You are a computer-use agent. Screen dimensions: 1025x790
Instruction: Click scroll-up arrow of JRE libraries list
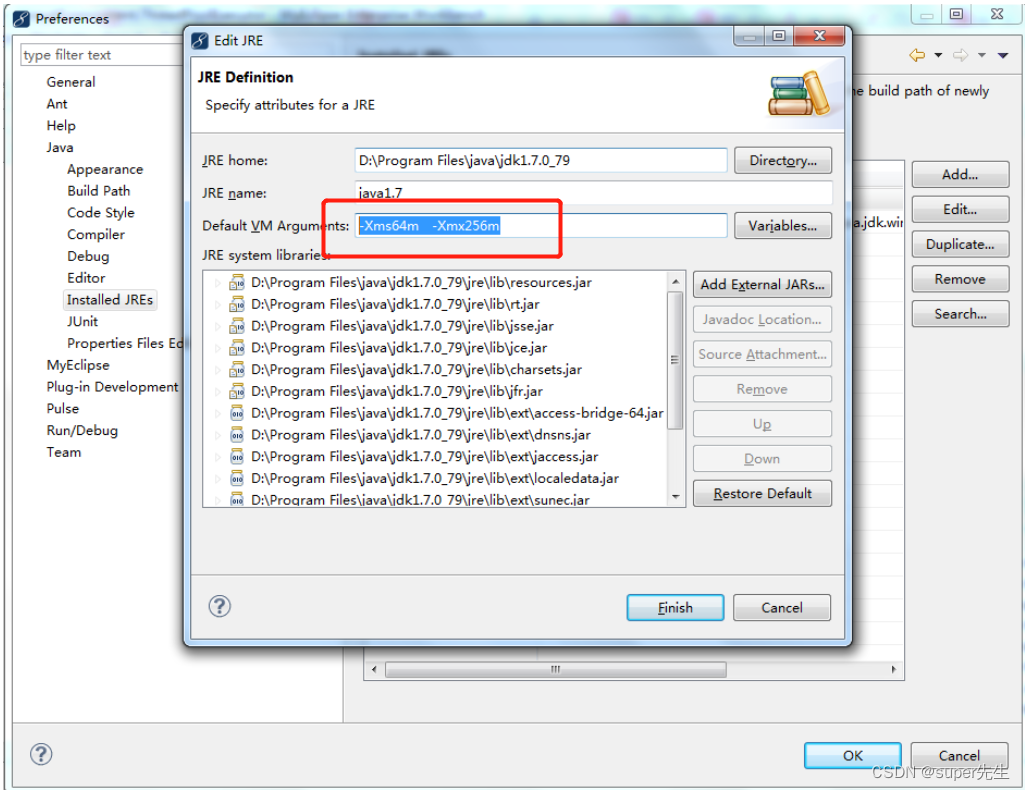coord(675,282)
